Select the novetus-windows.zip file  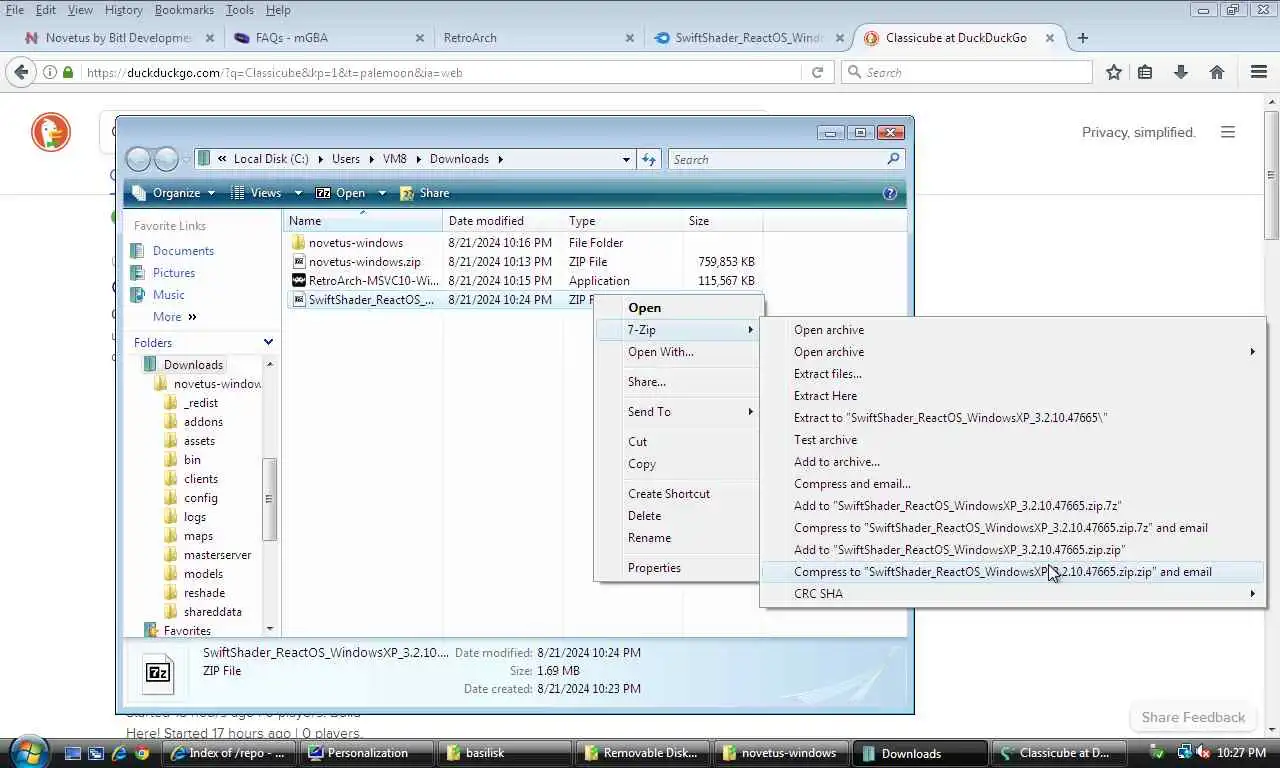364,262
